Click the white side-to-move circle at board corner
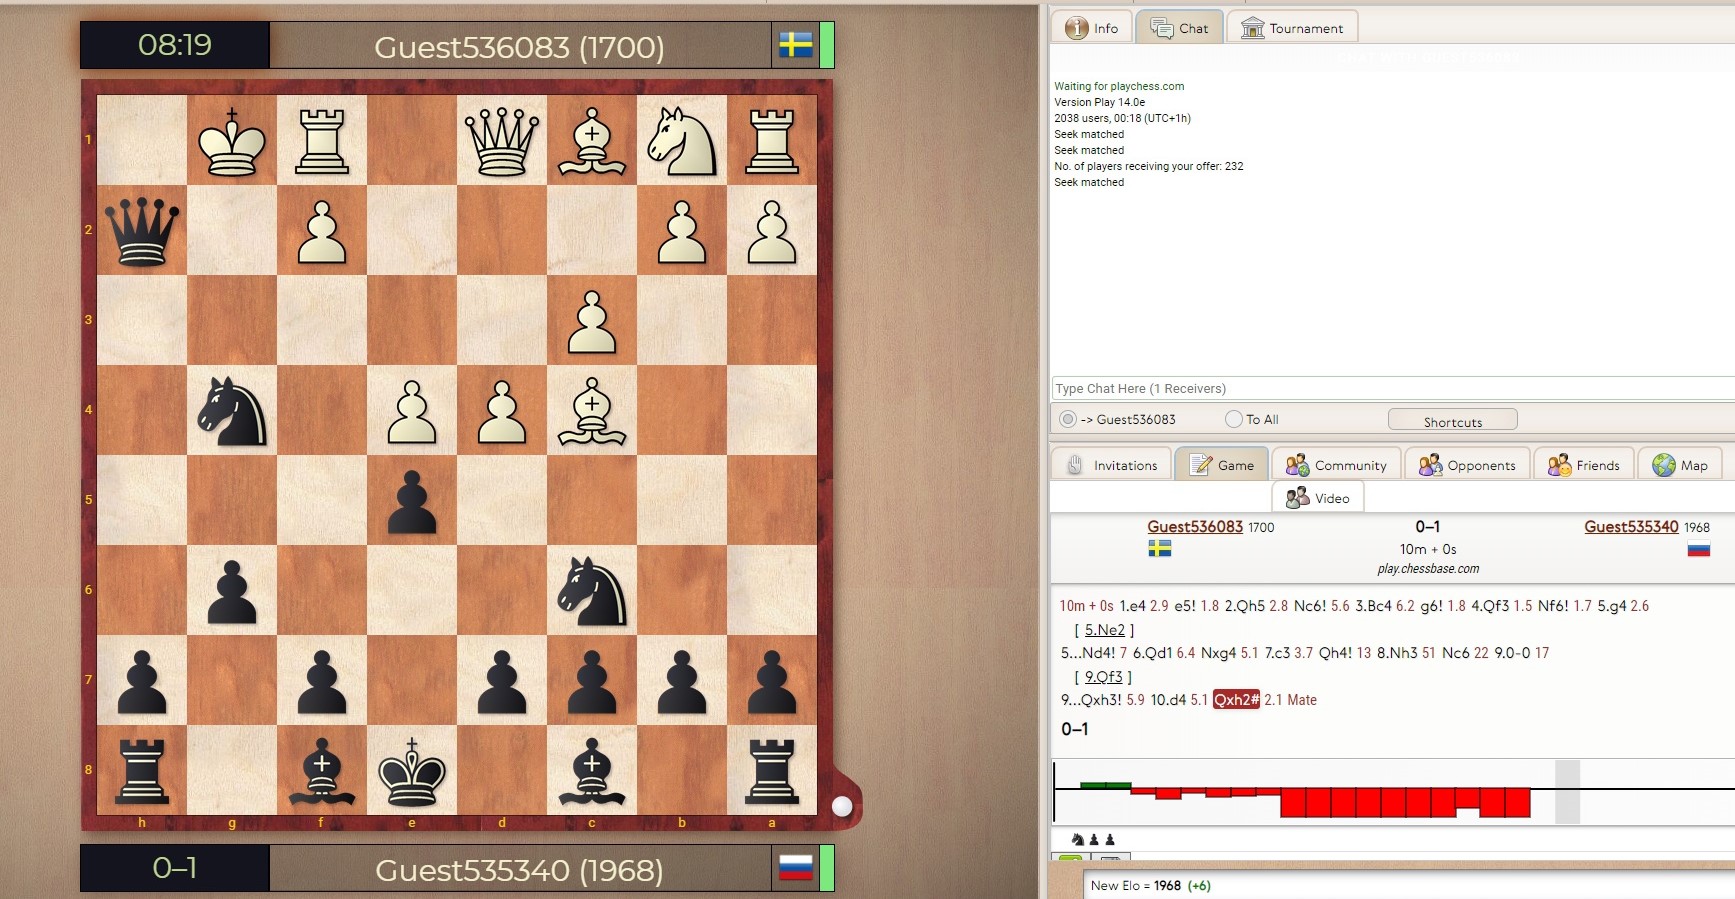The width and height of the screenshot is (1735, 899). (842, 806)
